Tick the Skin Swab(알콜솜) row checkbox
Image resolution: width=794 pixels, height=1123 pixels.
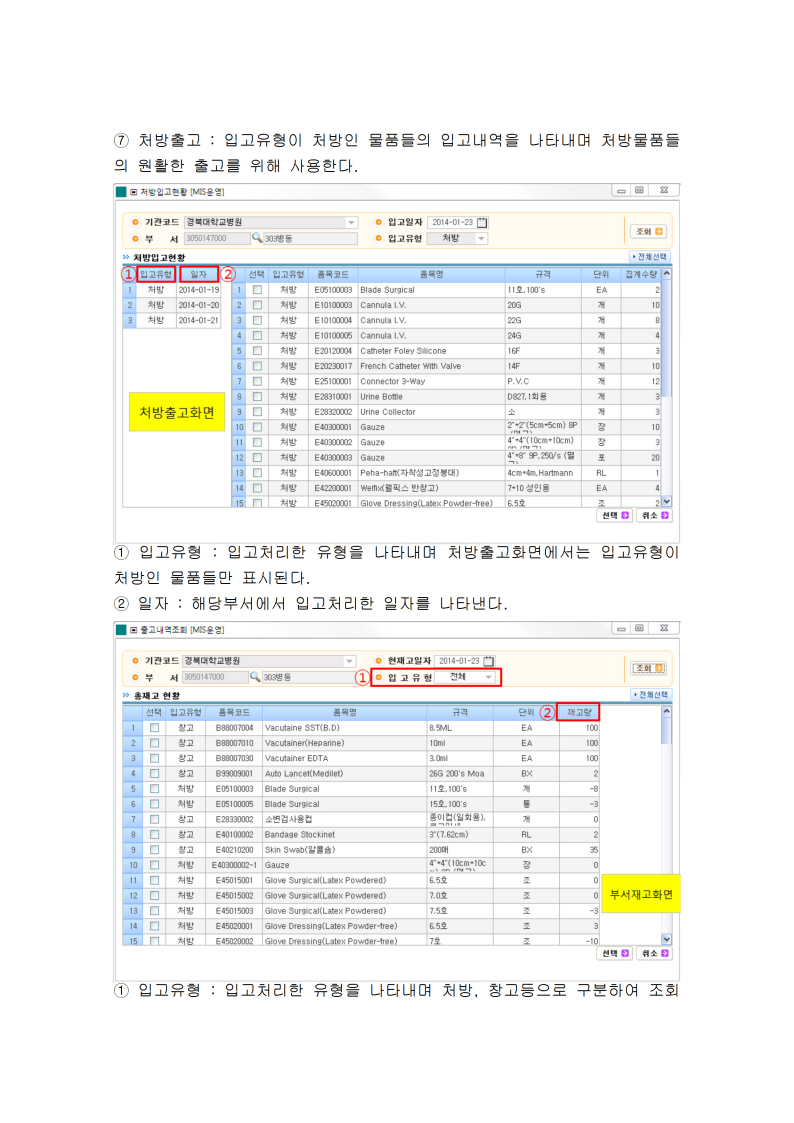(153, 849)
